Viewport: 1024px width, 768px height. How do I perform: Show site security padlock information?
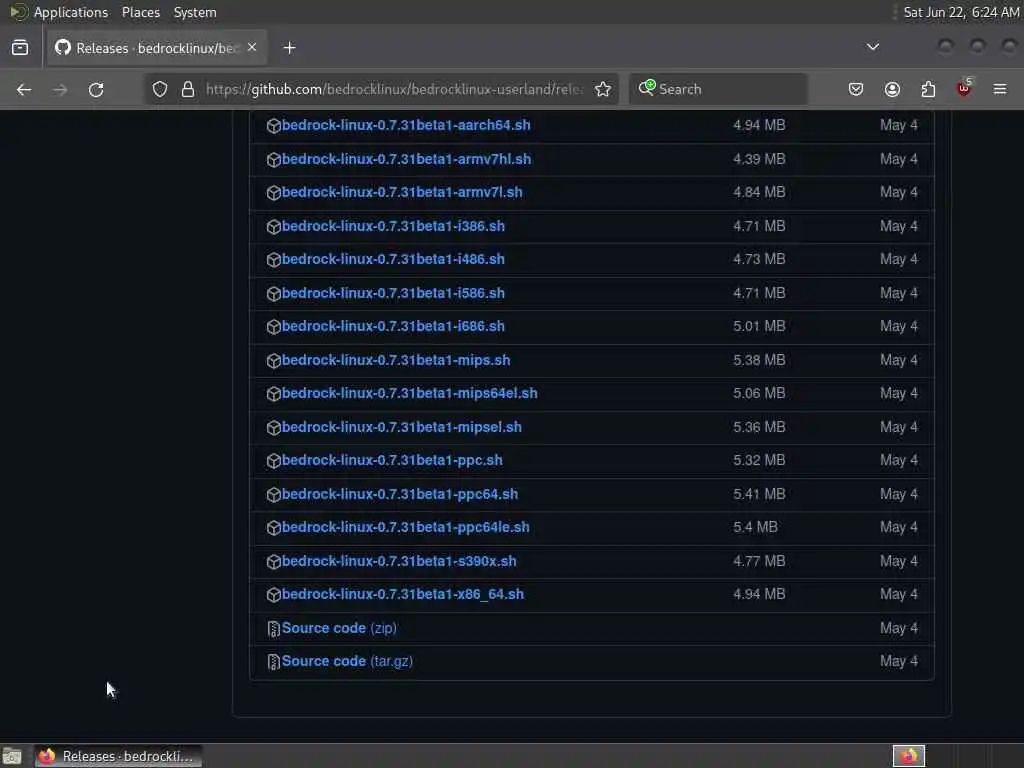[188, 89]
